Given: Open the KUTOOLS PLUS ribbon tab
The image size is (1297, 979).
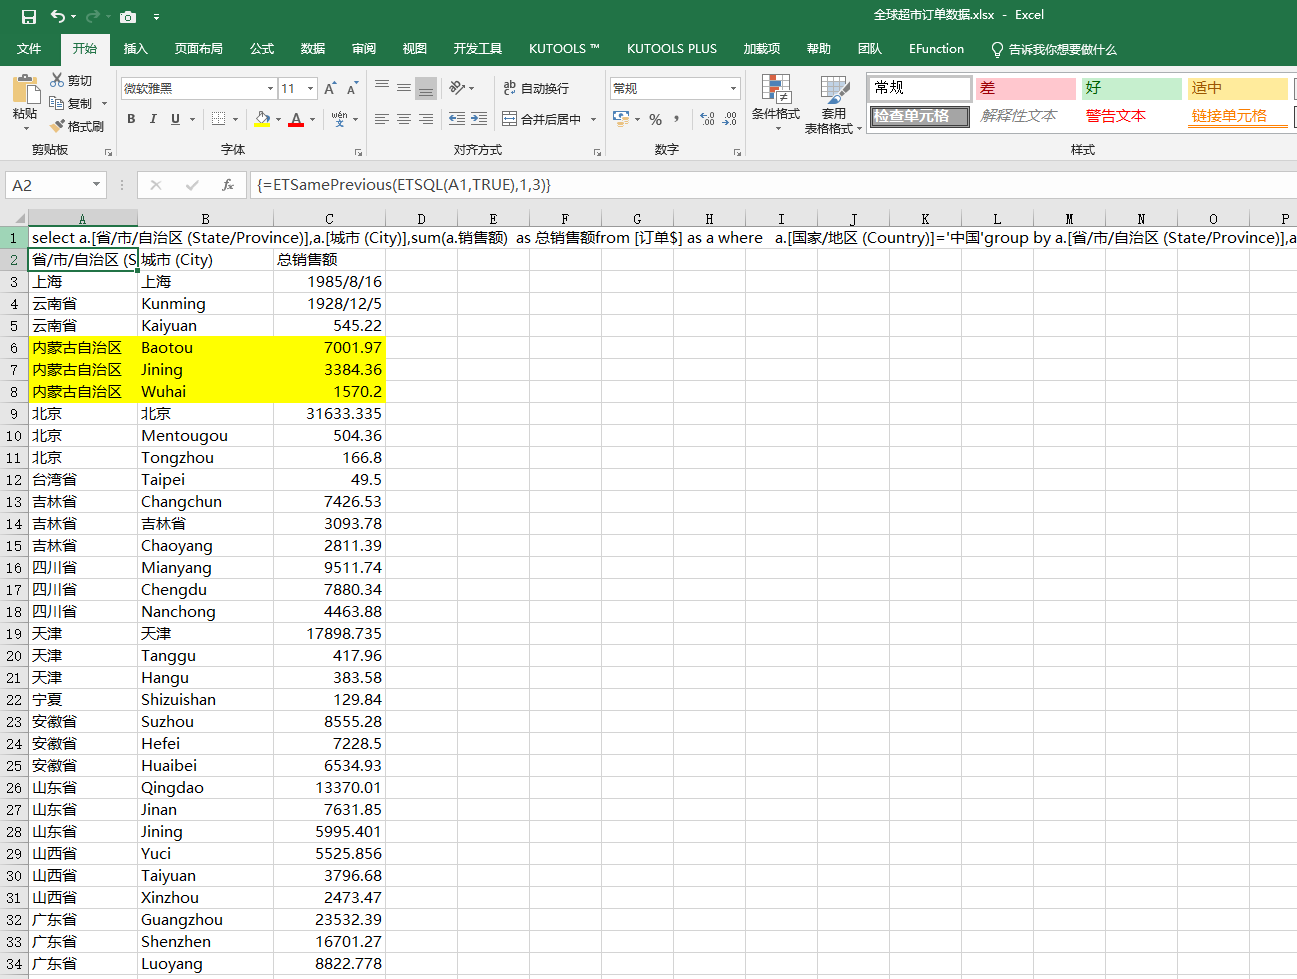Looking at the screenshot, I should point(671,49).
